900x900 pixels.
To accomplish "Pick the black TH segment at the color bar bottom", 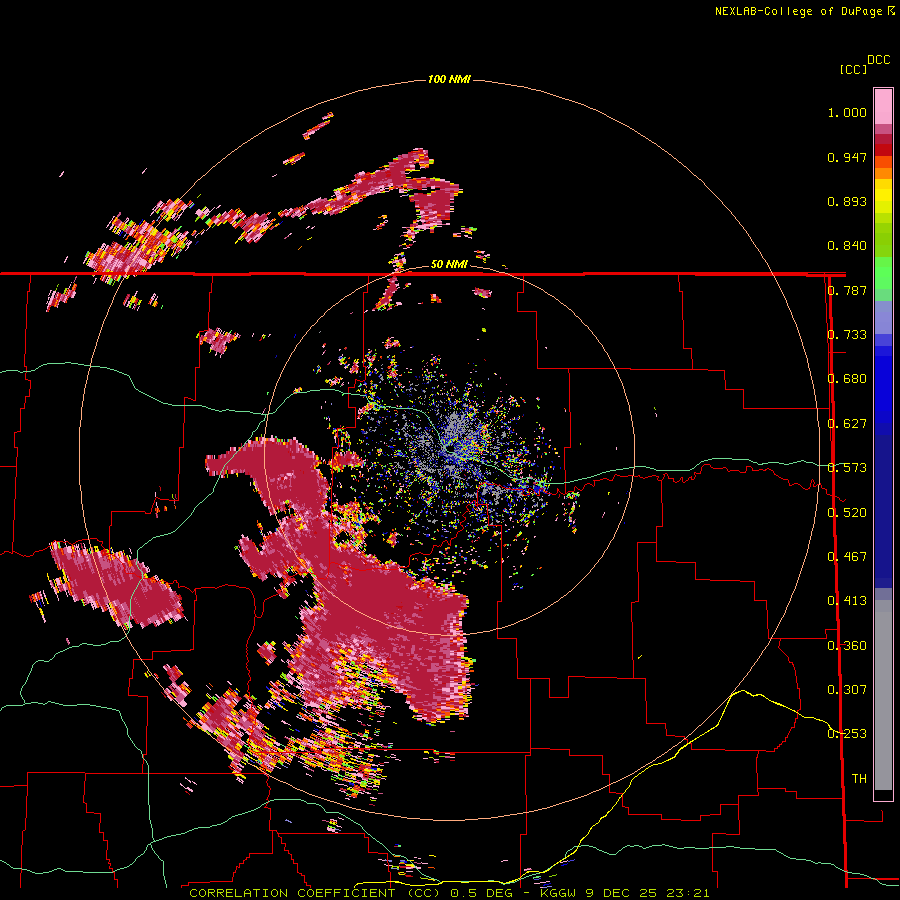I will (883, 794).
